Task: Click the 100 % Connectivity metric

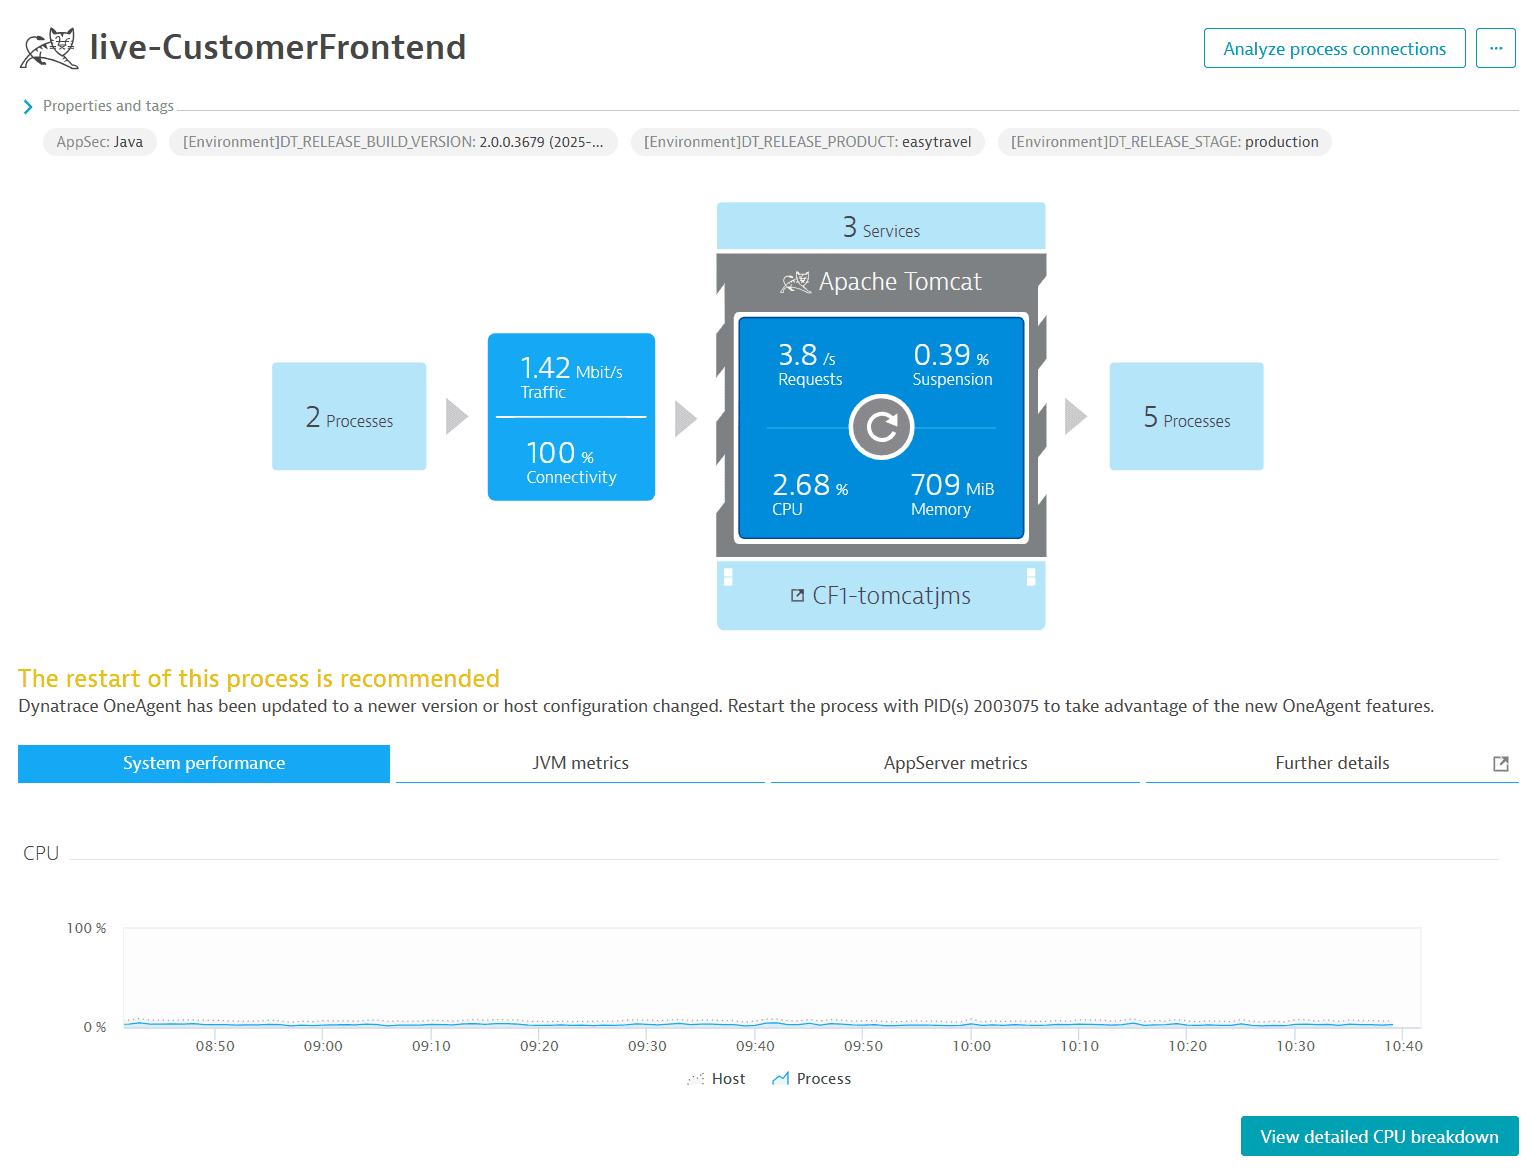Action: (x=571, y=461)
